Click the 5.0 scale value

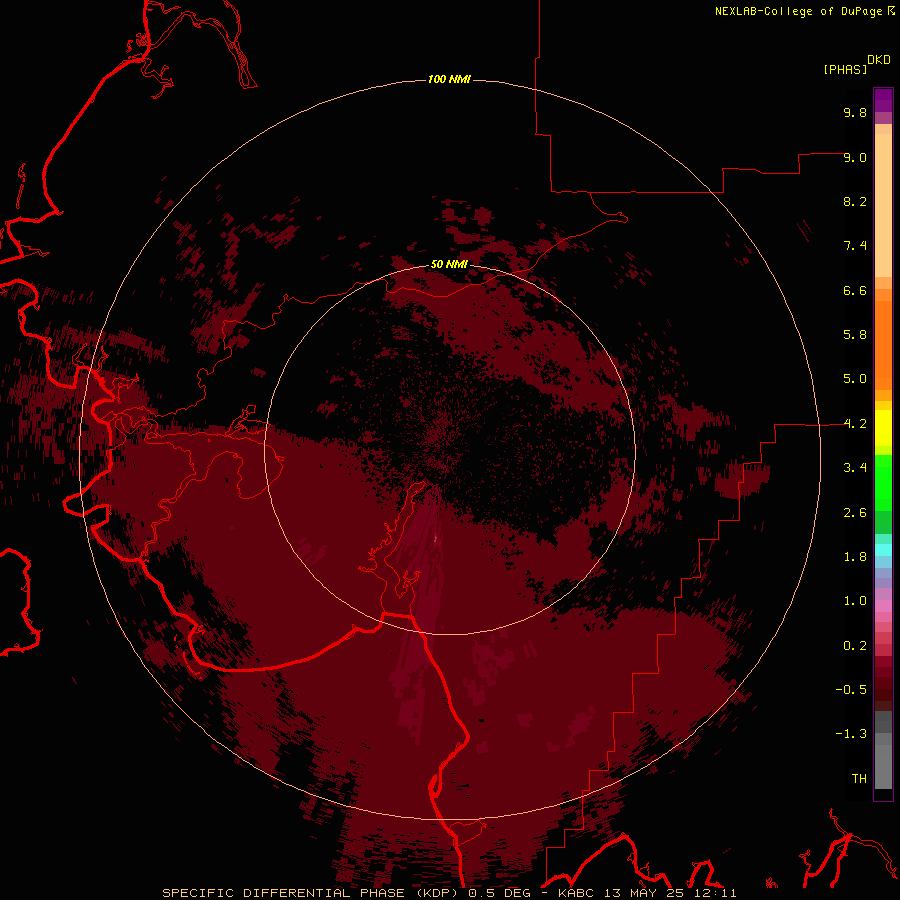(855, 379)
